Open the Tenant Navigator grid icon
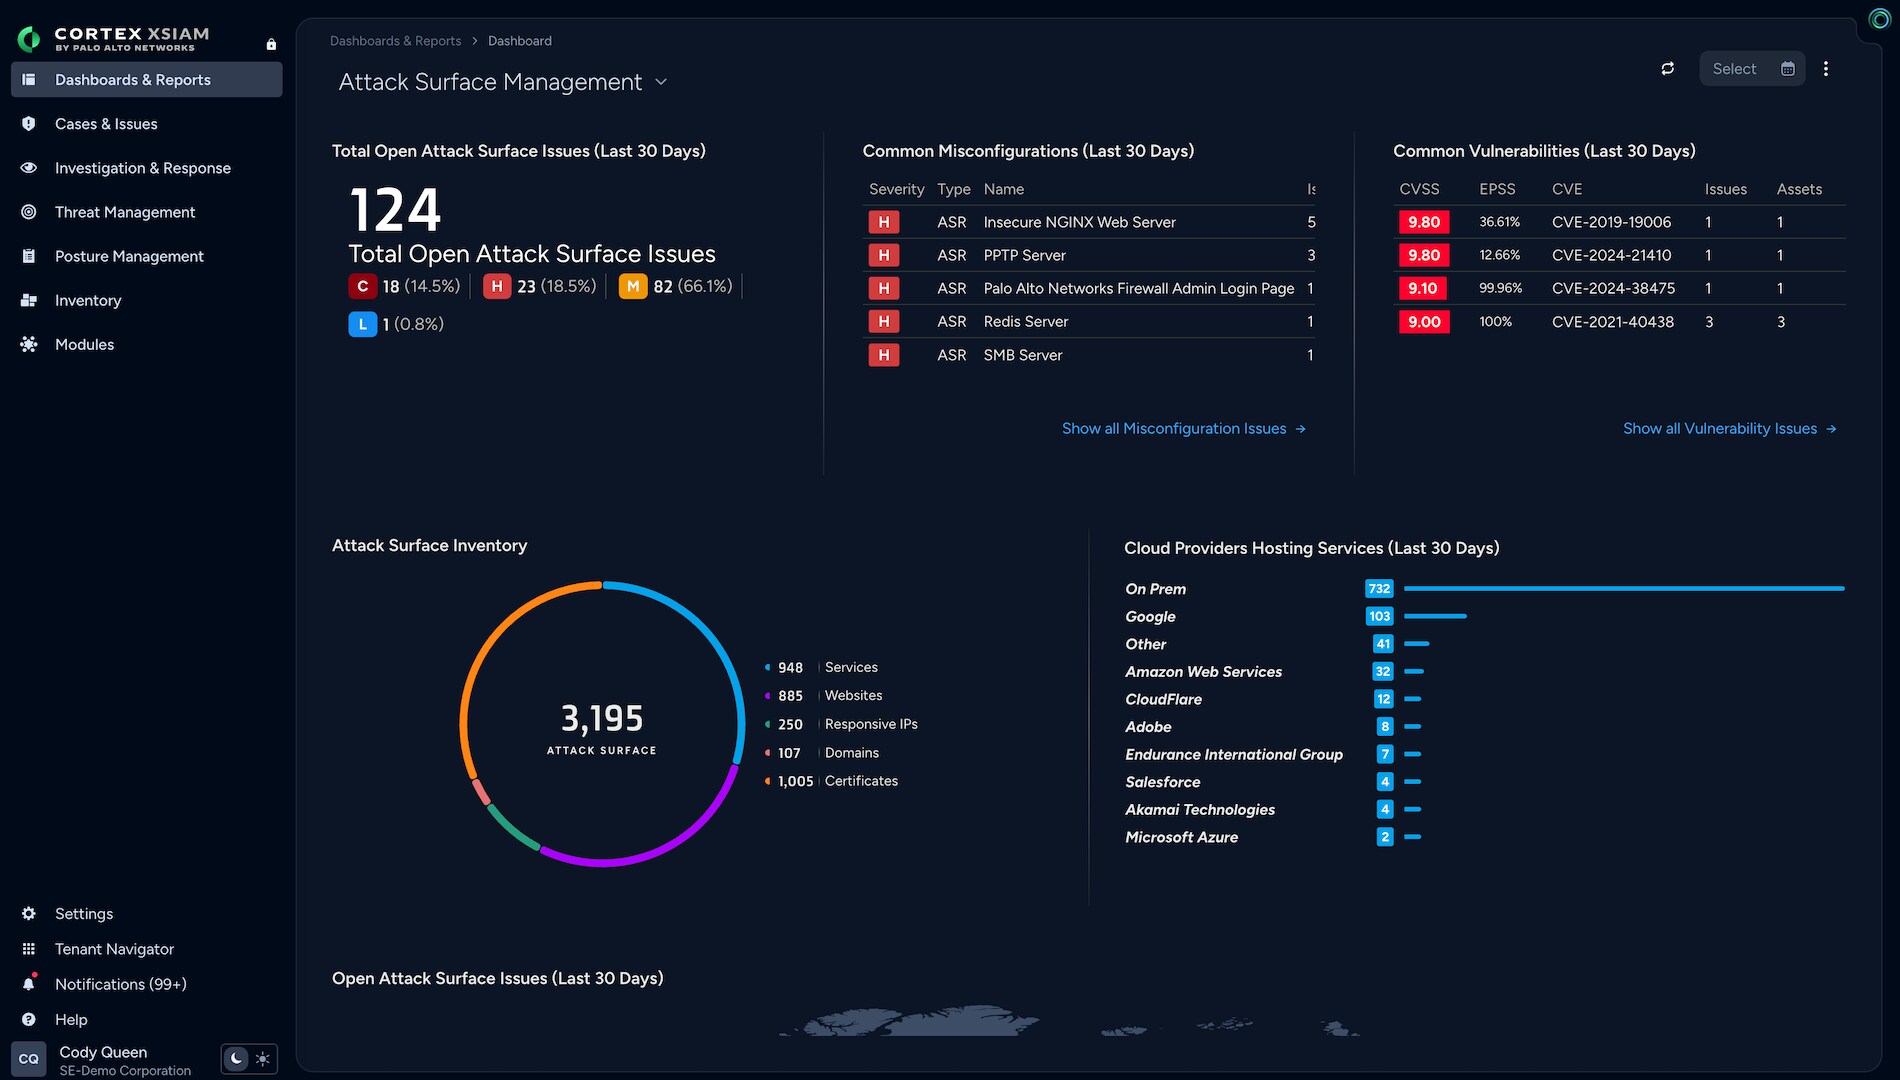The image size is (1900, 1080). (29, 949)
